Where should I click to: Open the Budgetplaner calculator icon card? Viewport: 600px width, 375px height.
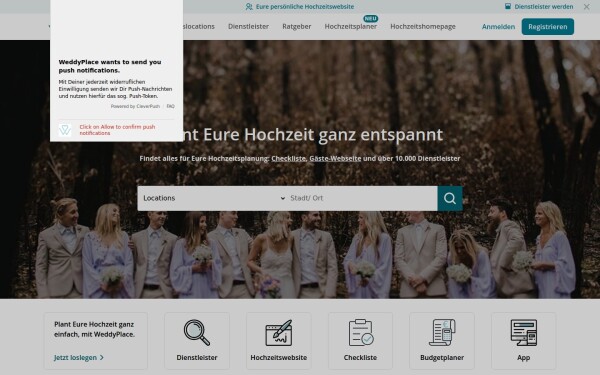tap(442, 341)
